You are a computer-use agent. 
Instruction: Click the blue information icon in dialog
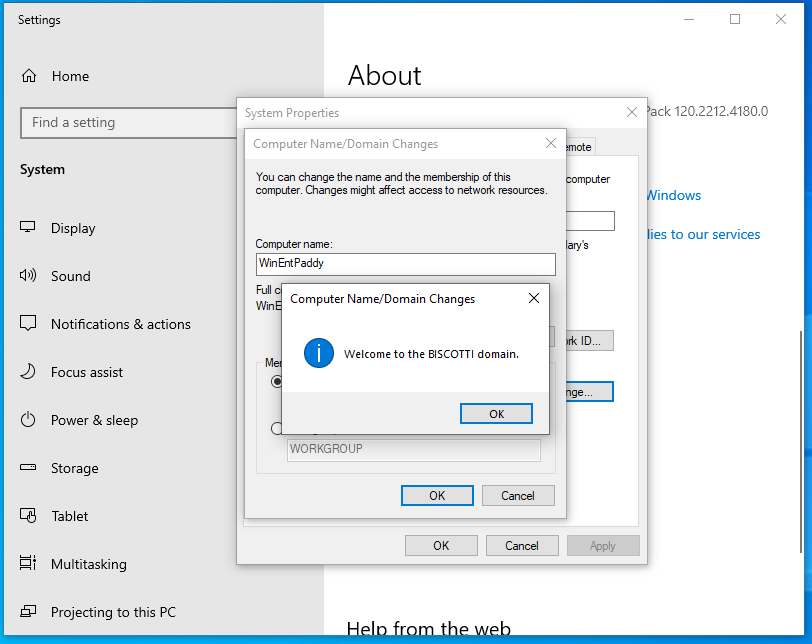coord(318,353)
